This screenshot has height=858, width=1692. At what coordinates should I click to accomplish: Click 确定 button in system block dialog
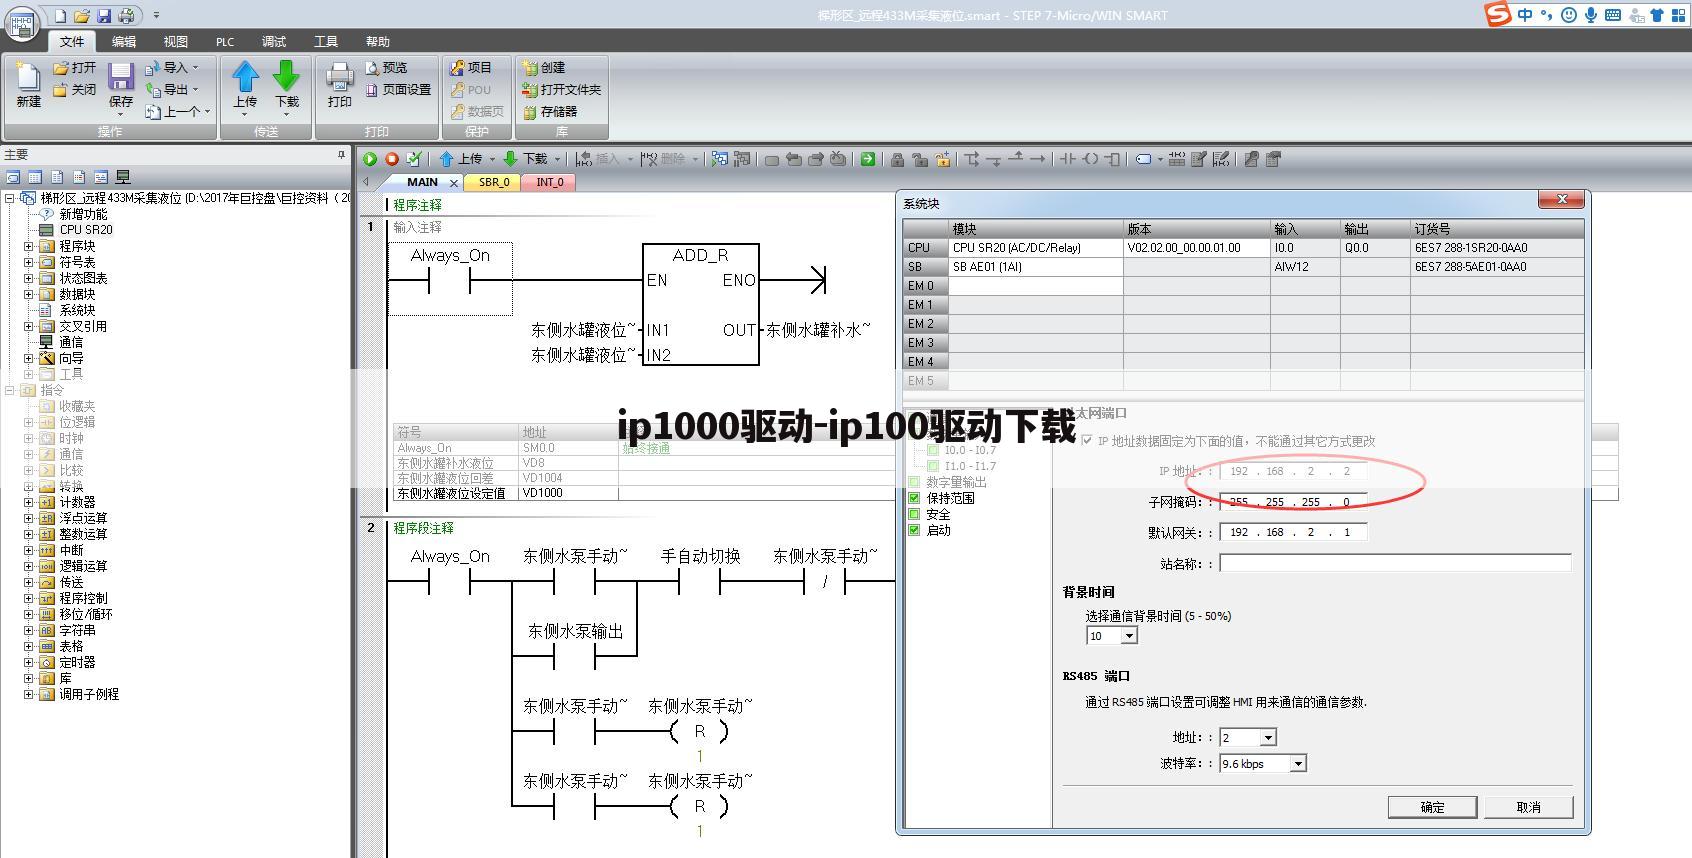coord(1432,807)
